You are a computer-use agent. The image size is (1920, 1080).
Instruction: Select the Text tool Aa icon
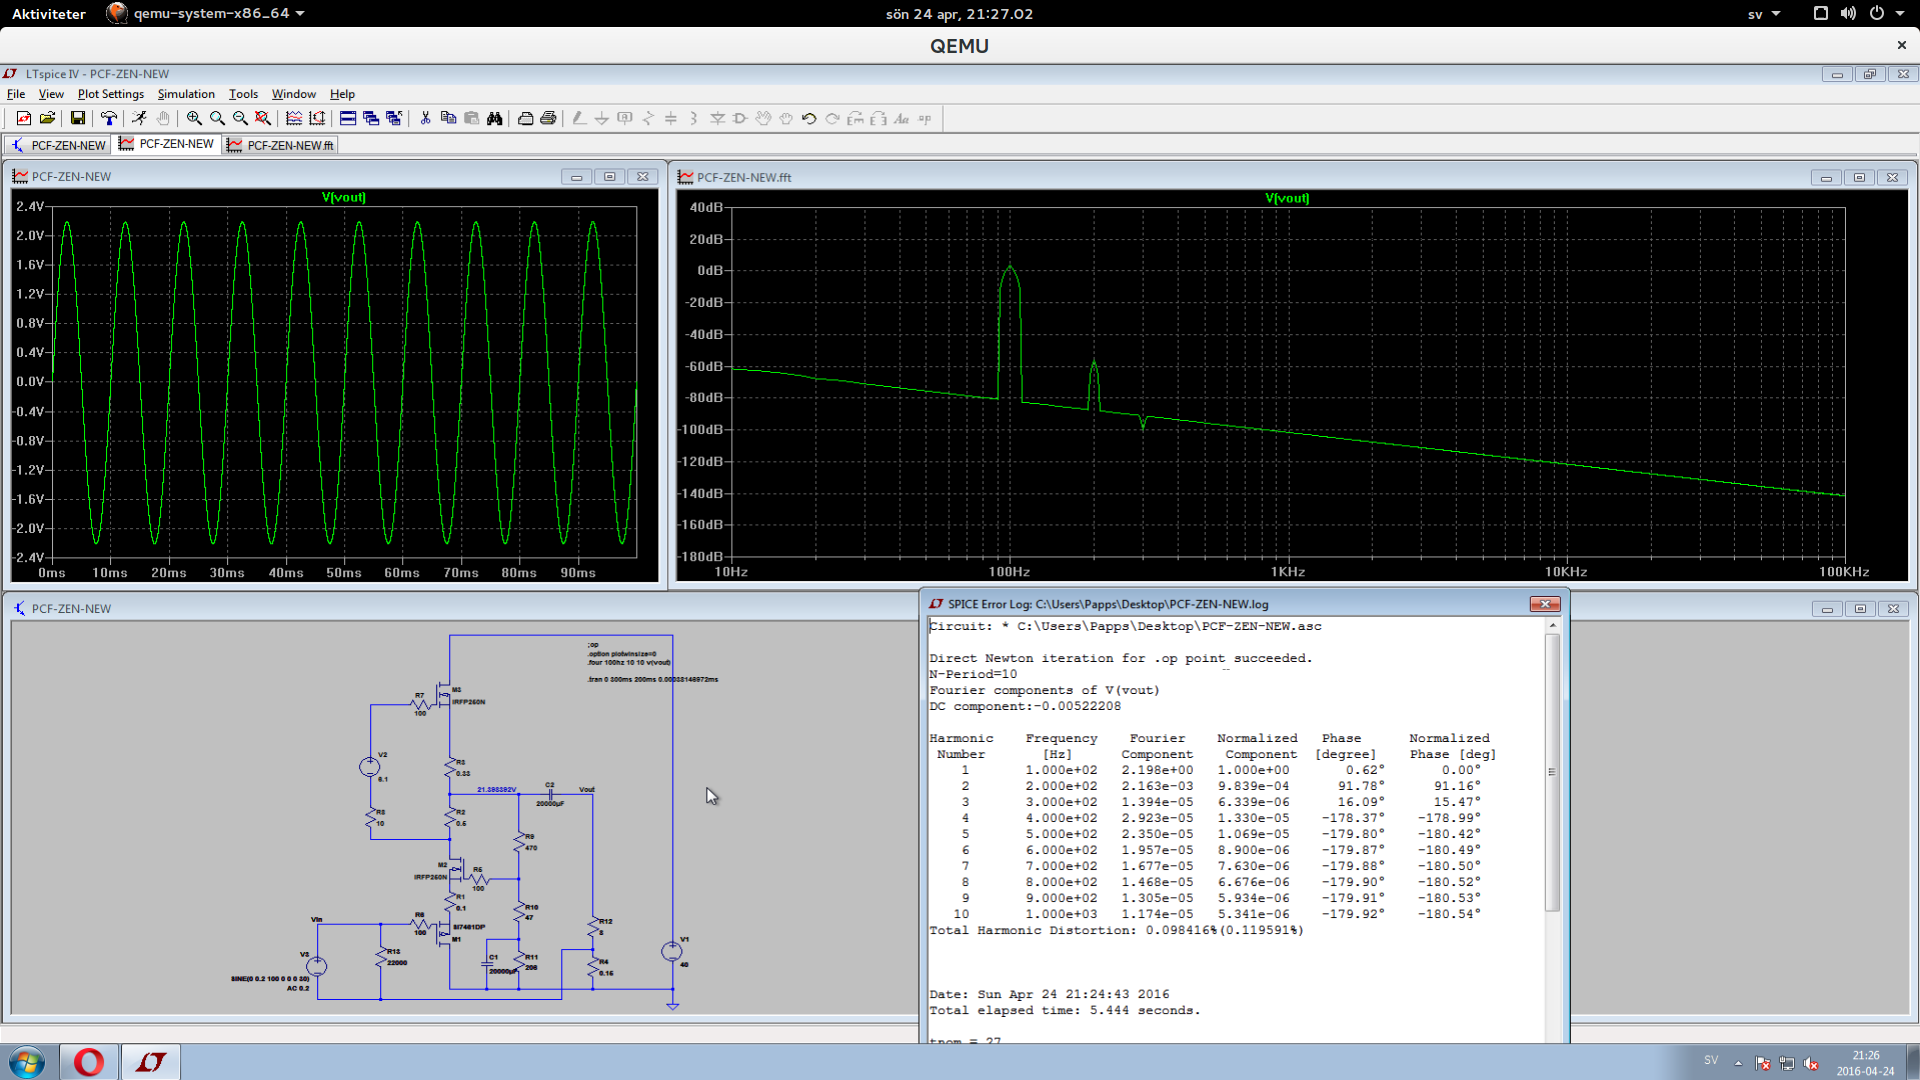click(901, 118)
